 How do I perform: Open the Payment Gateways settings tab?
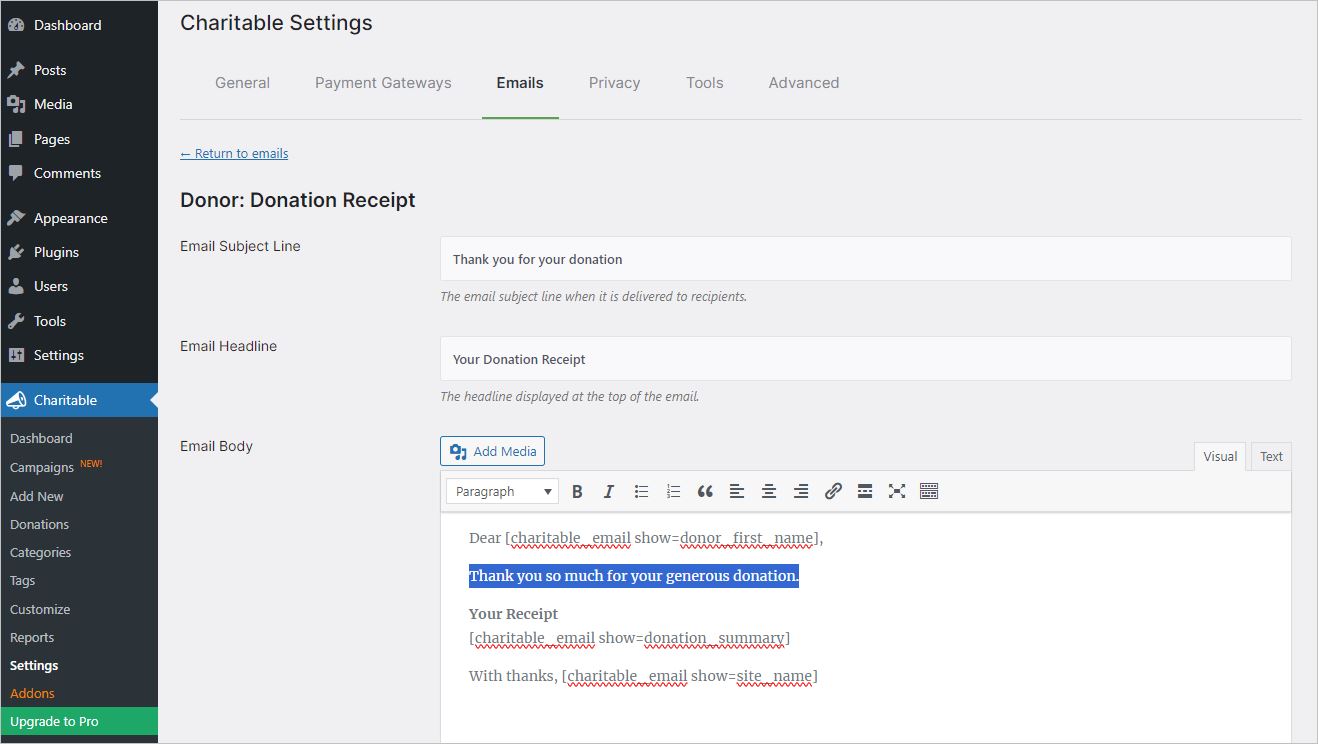pos(383,83)
